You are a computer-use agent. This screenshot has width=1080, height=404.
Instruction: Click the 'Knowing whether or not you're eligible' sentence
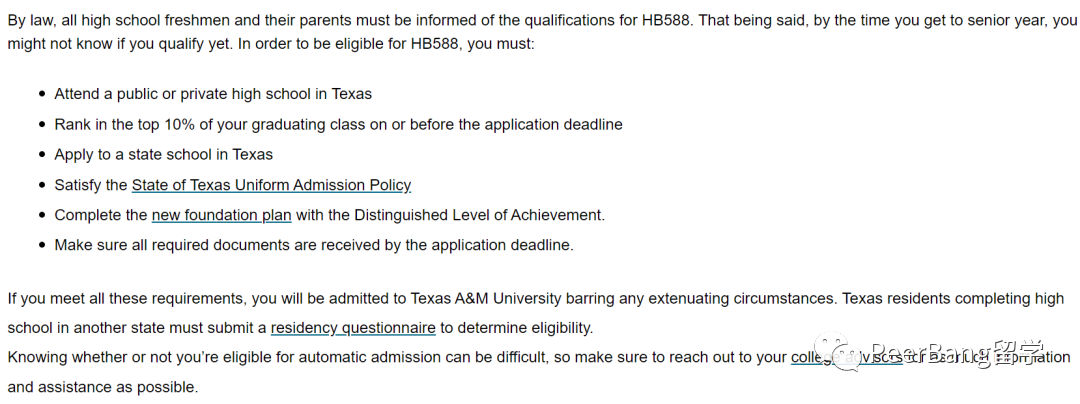pyautogui.click(x=539, y=372)
